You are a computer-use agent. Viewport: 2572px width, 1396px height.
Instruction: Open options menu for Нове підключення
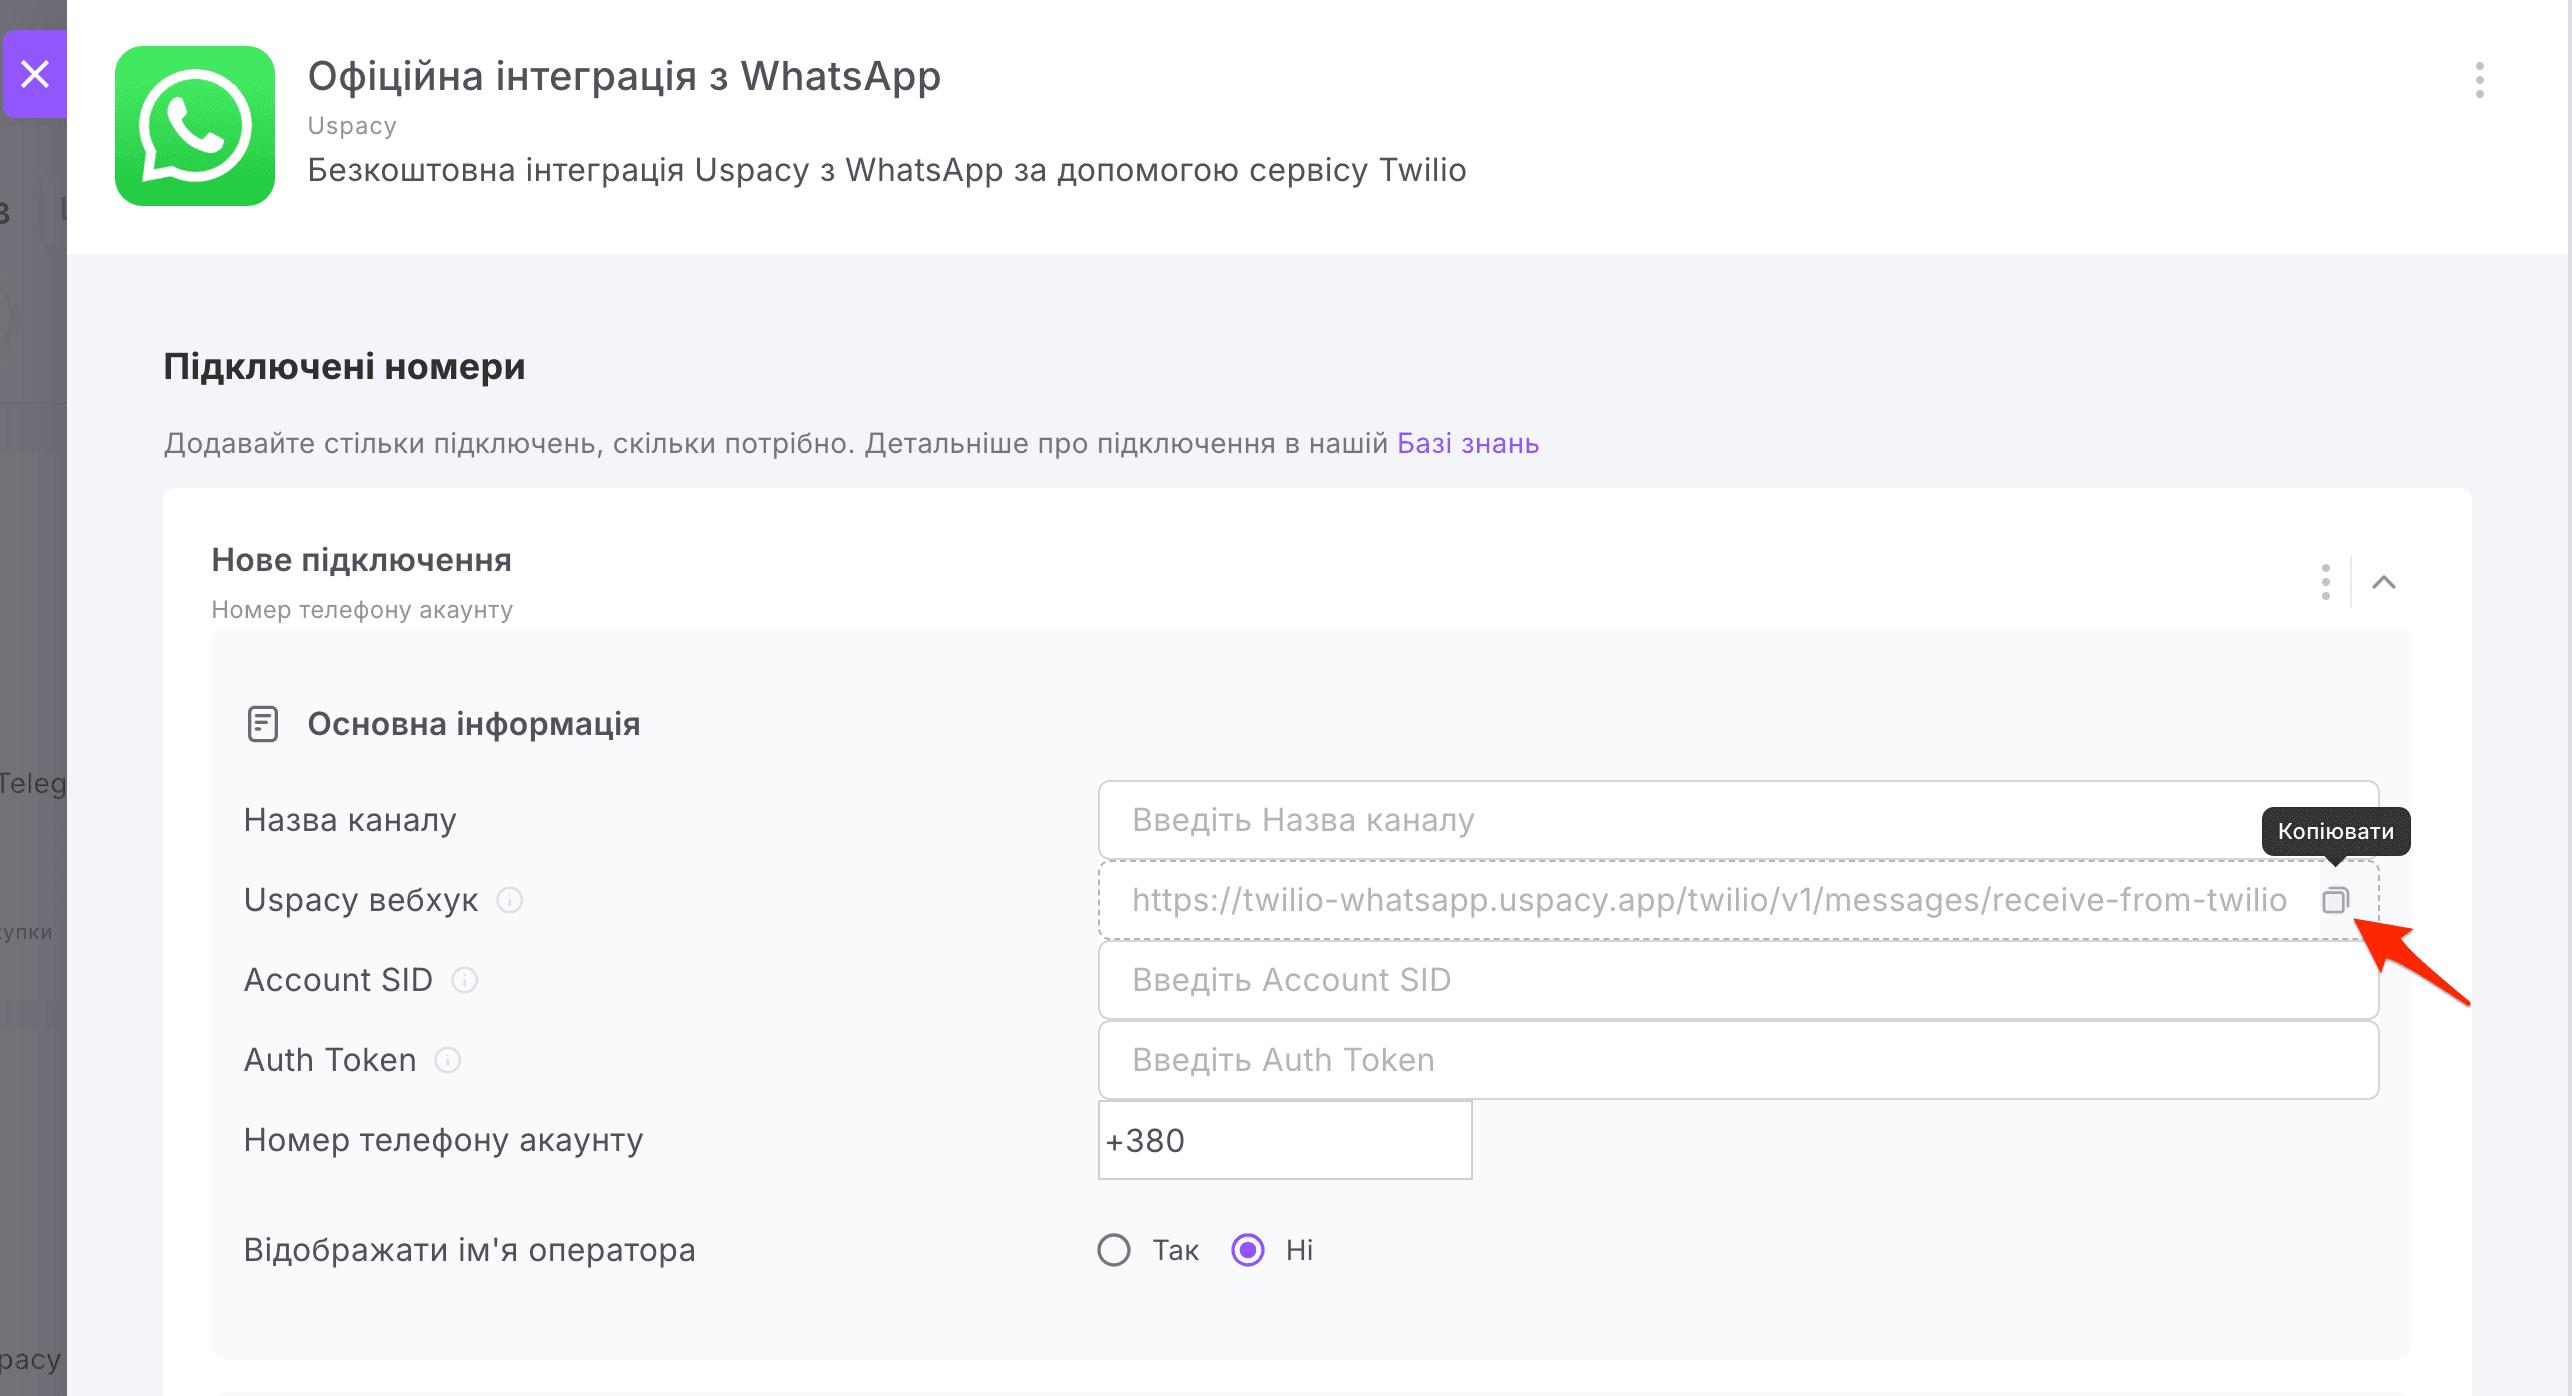tap(2325, 581)
